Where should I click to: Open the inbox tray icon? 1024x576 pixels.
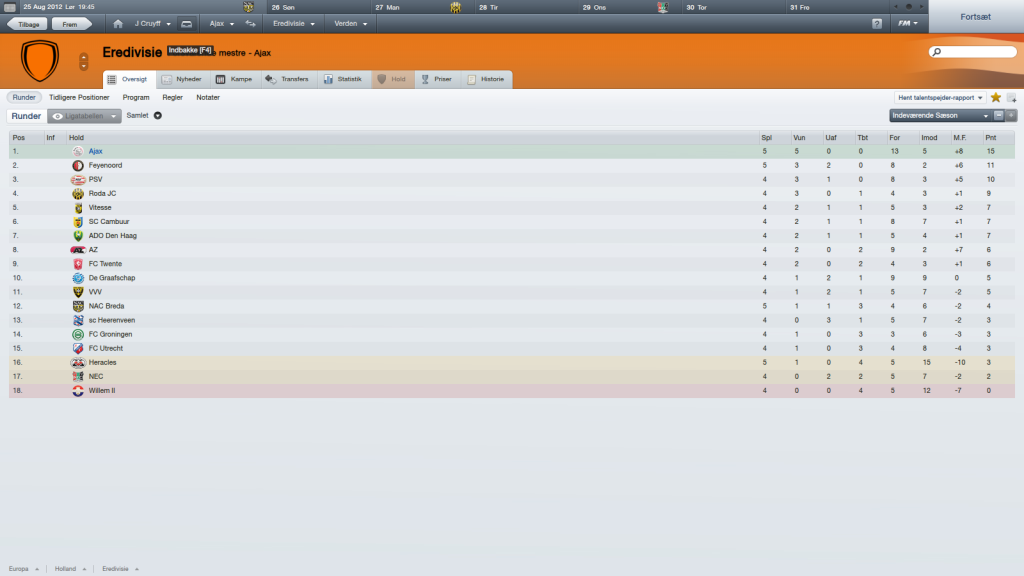click(187, 24)
